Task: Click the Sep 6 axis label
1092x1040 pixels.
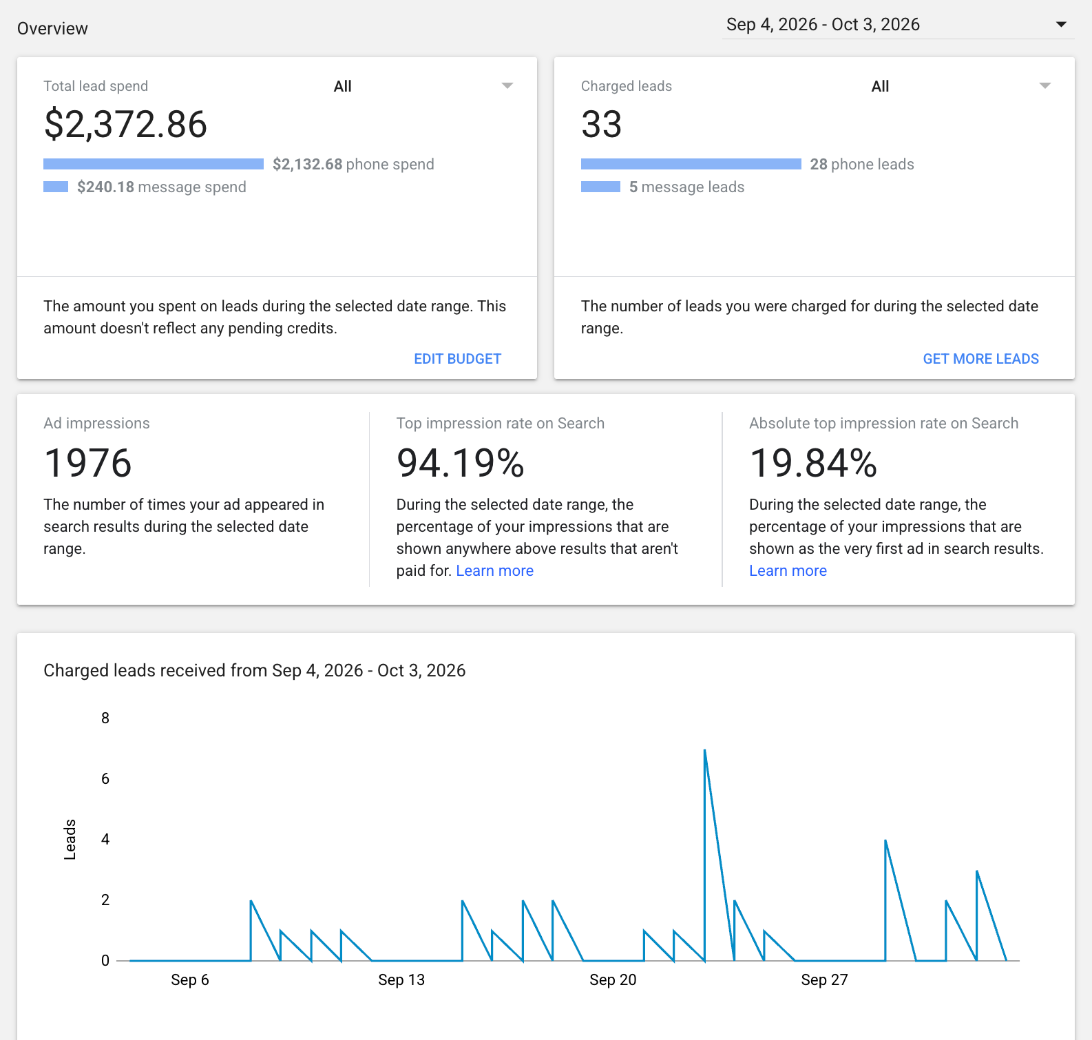Action: tap(189, 979)
